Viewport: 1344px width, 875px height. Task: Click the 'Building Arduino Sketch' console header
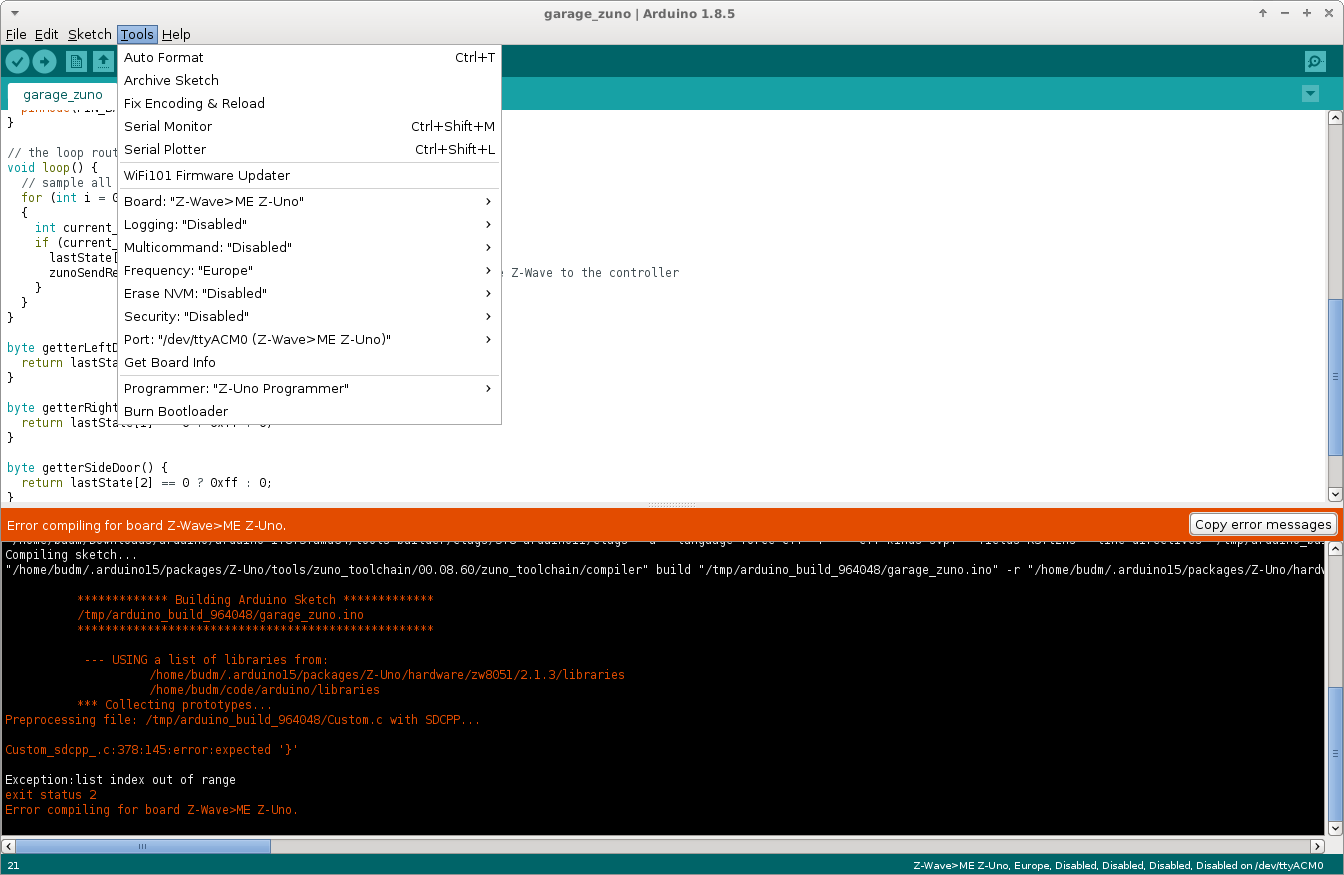255,600
